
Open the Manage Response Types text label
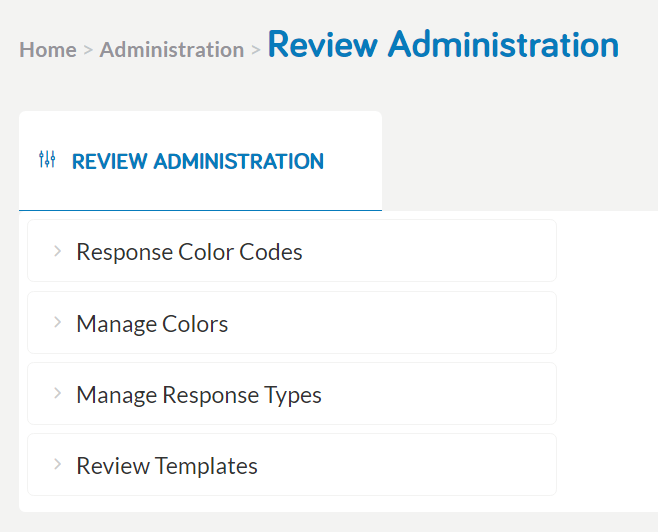coord(199,395)
